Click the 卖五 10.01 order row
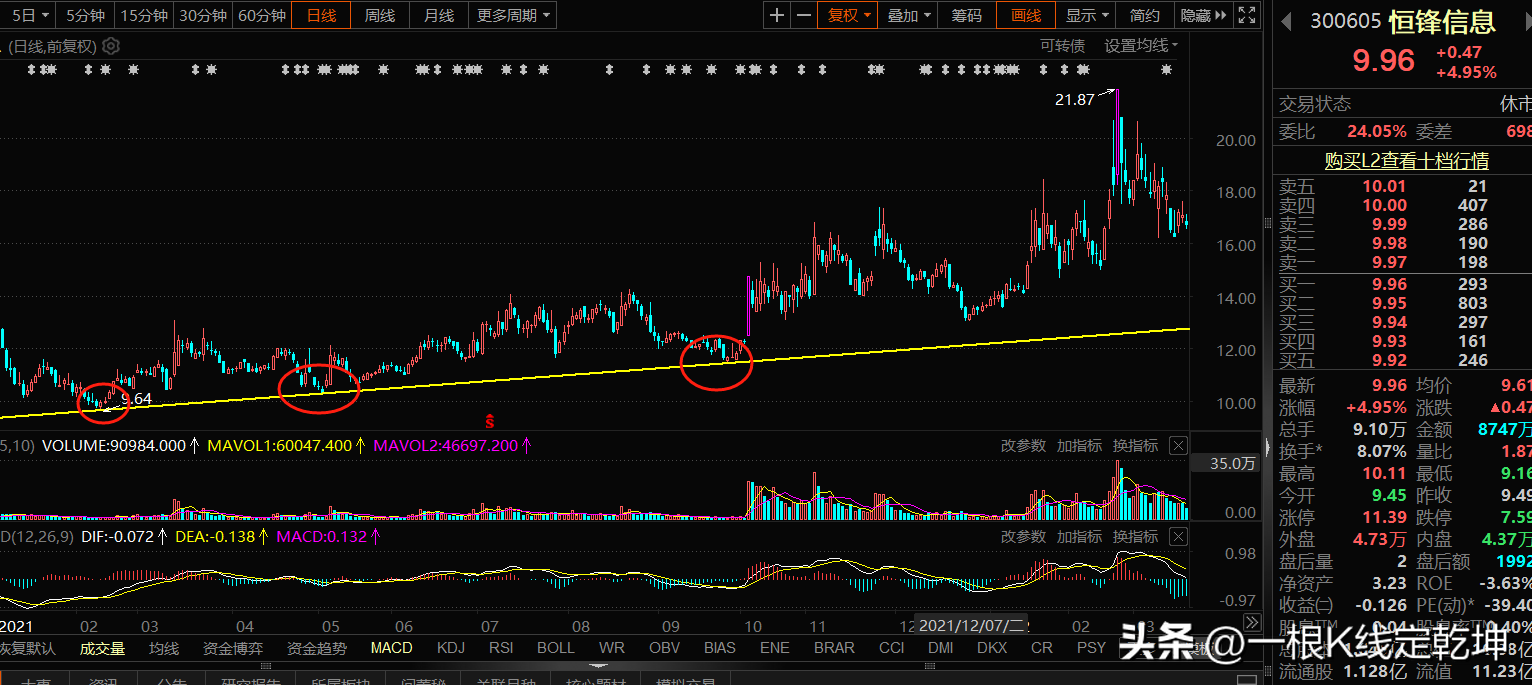Screen dimensions: 1532x685 point(1400,186)
